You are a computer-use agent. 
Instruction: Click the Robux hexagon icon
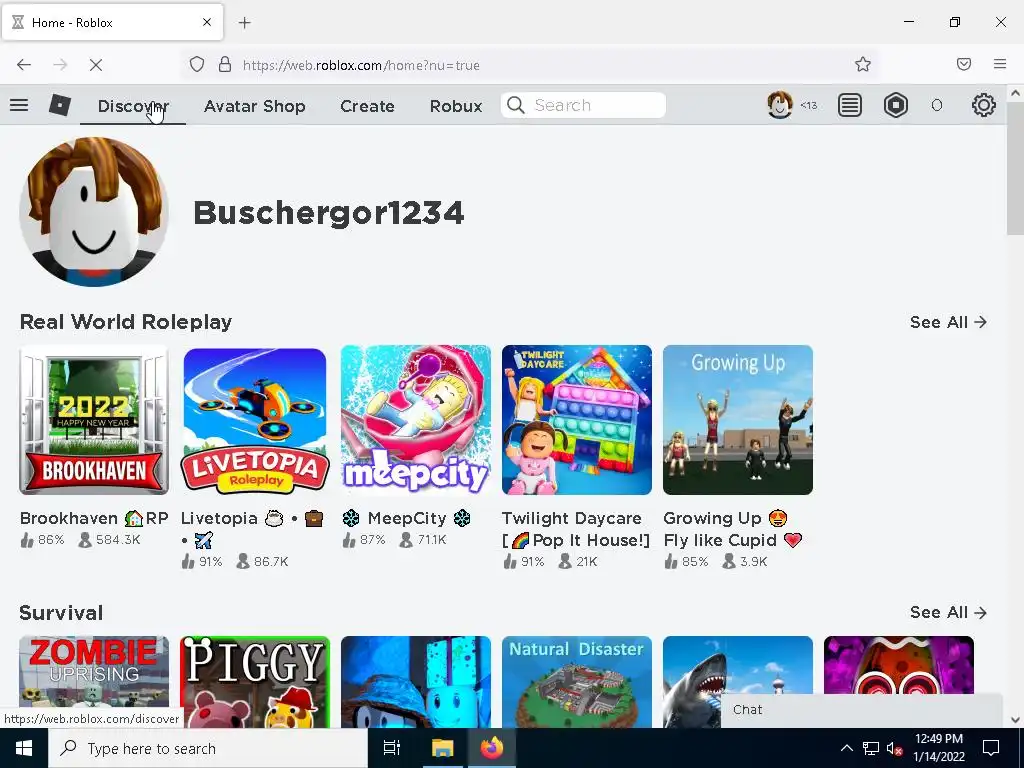tap(895, 105)
